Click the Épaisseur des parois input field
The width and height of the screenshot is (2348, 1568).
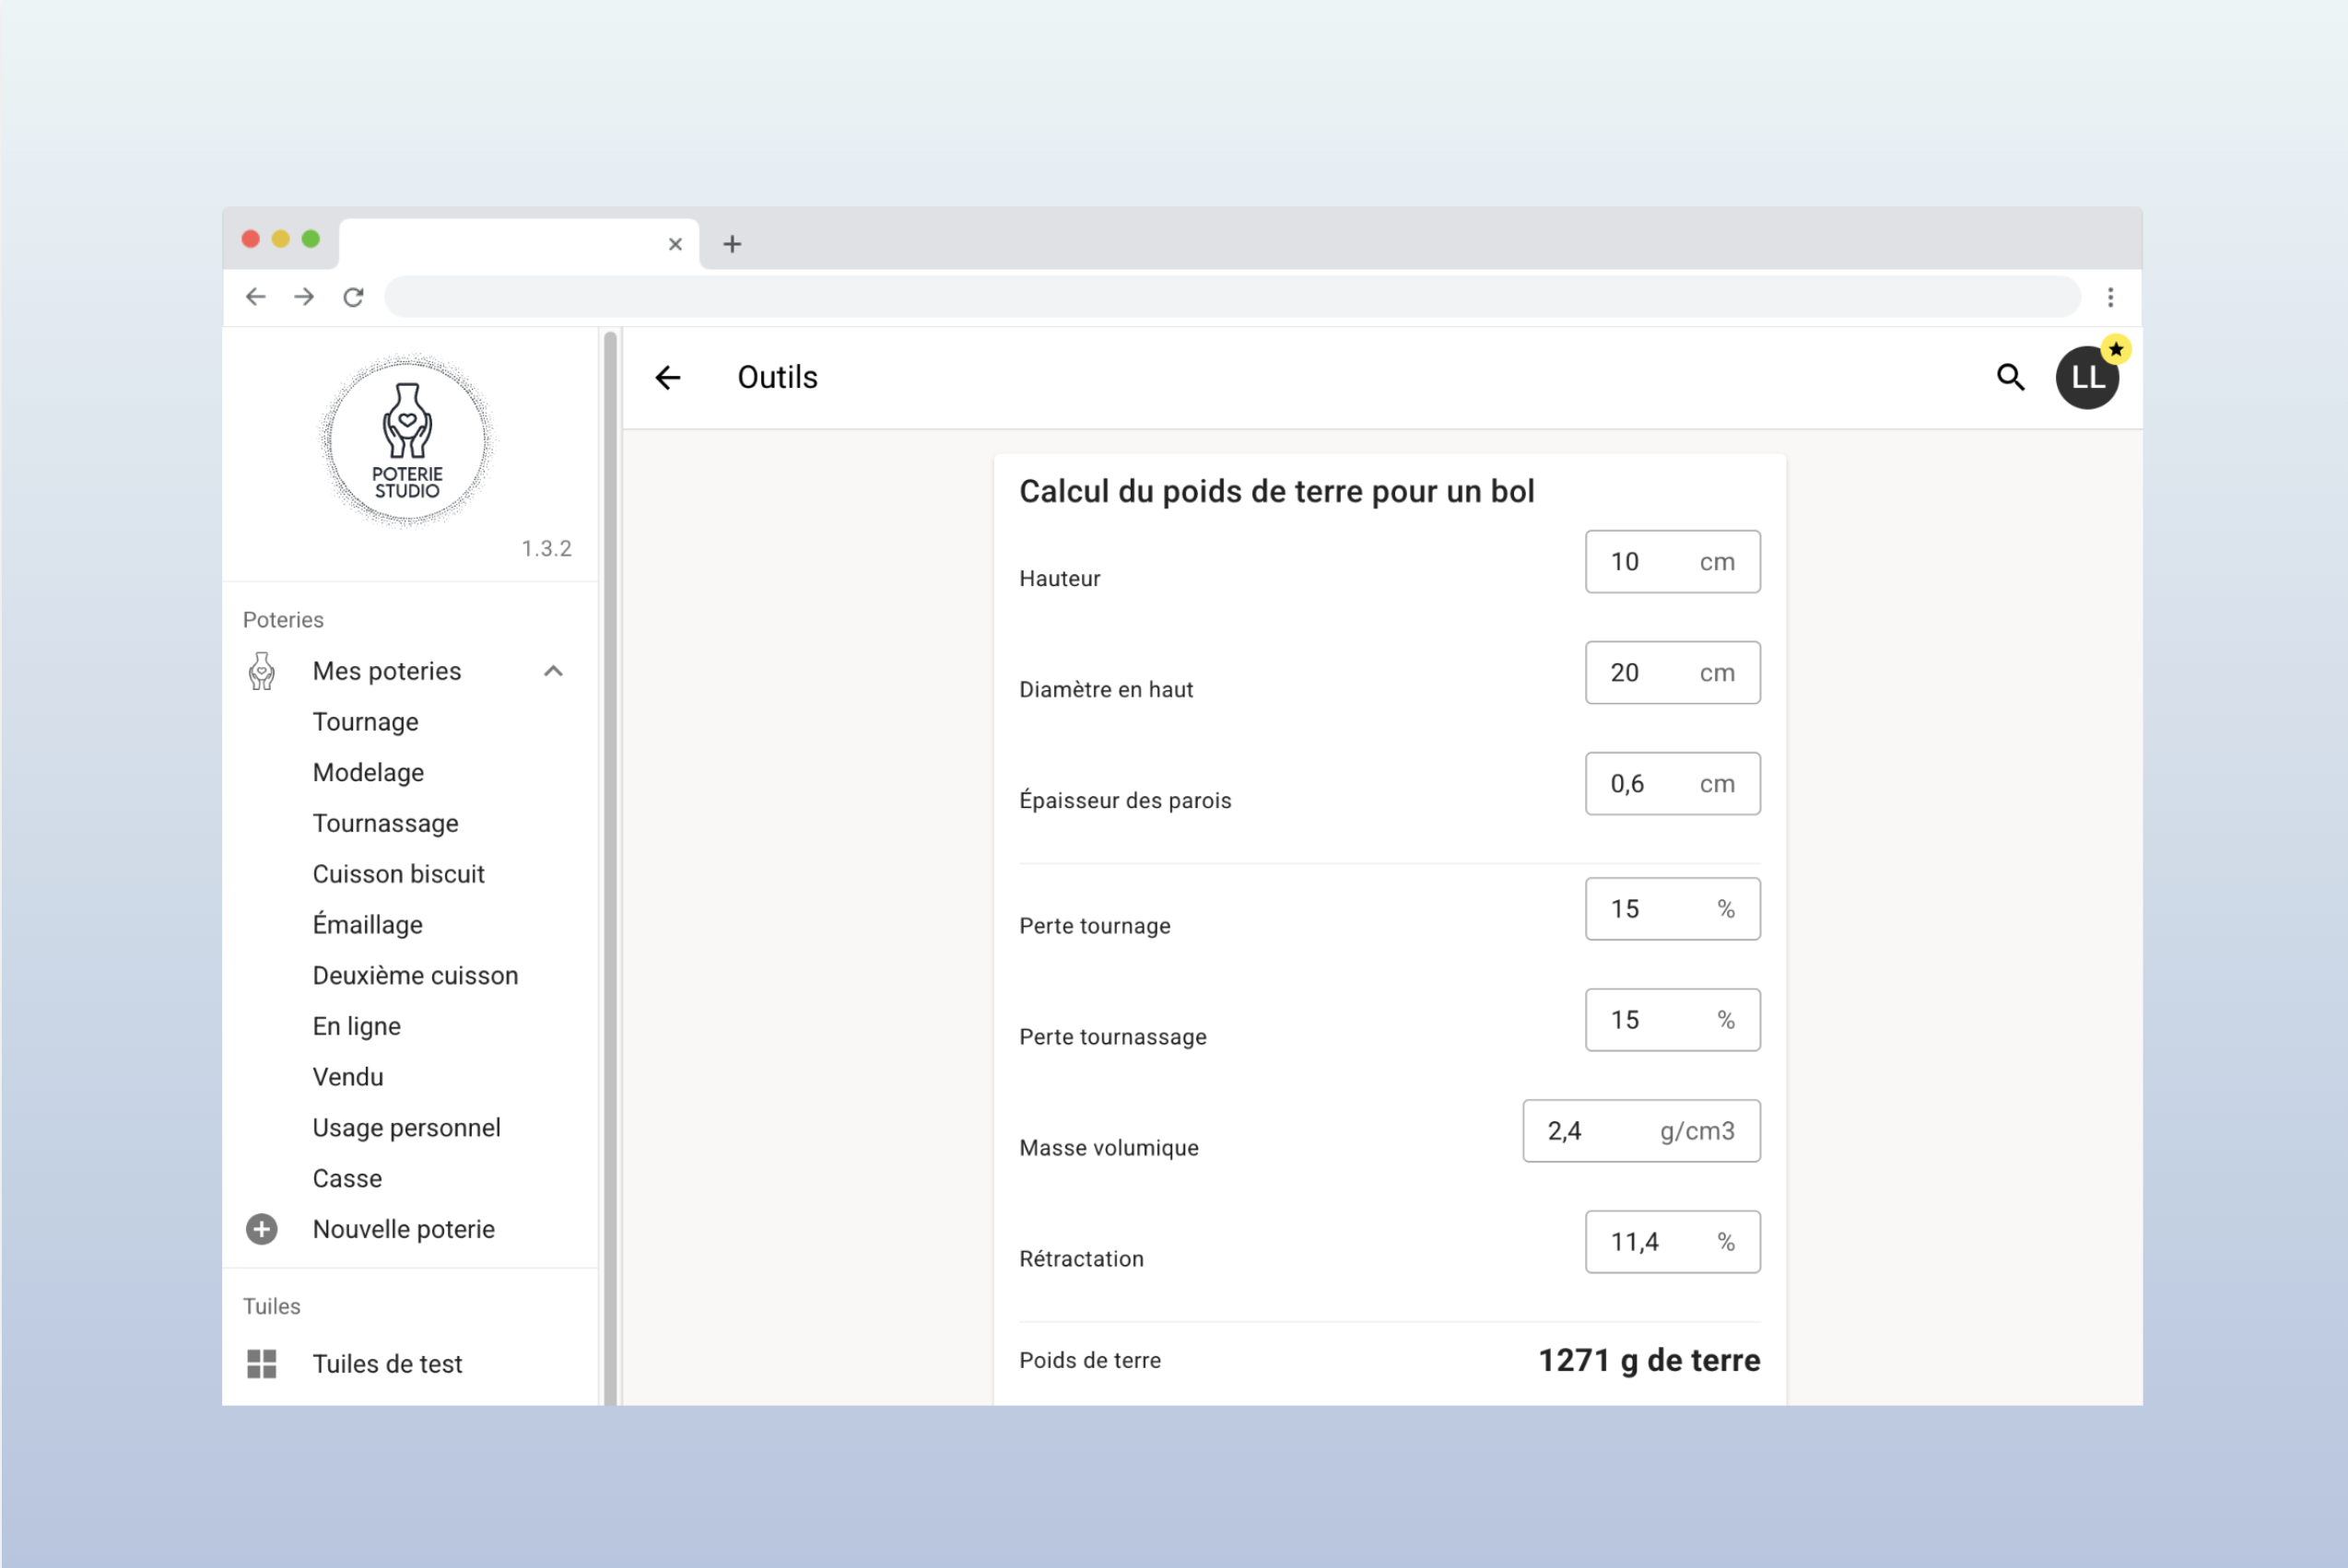click(x=1672, y=784)
